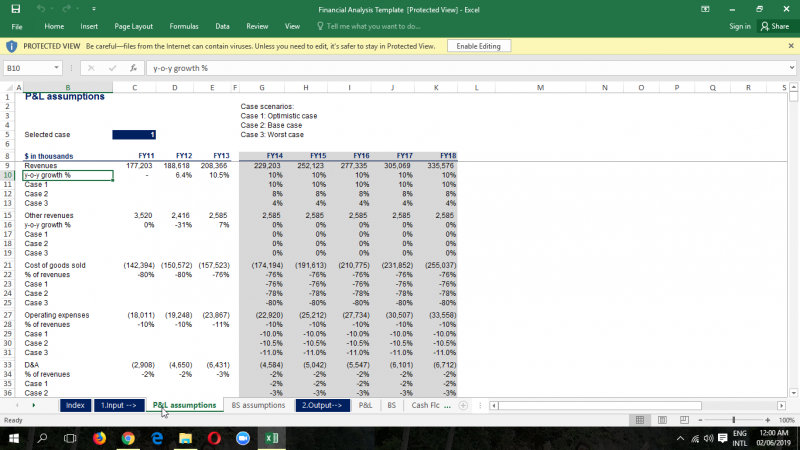Click the Insert Function fx icon

click(x=133, y=68)
